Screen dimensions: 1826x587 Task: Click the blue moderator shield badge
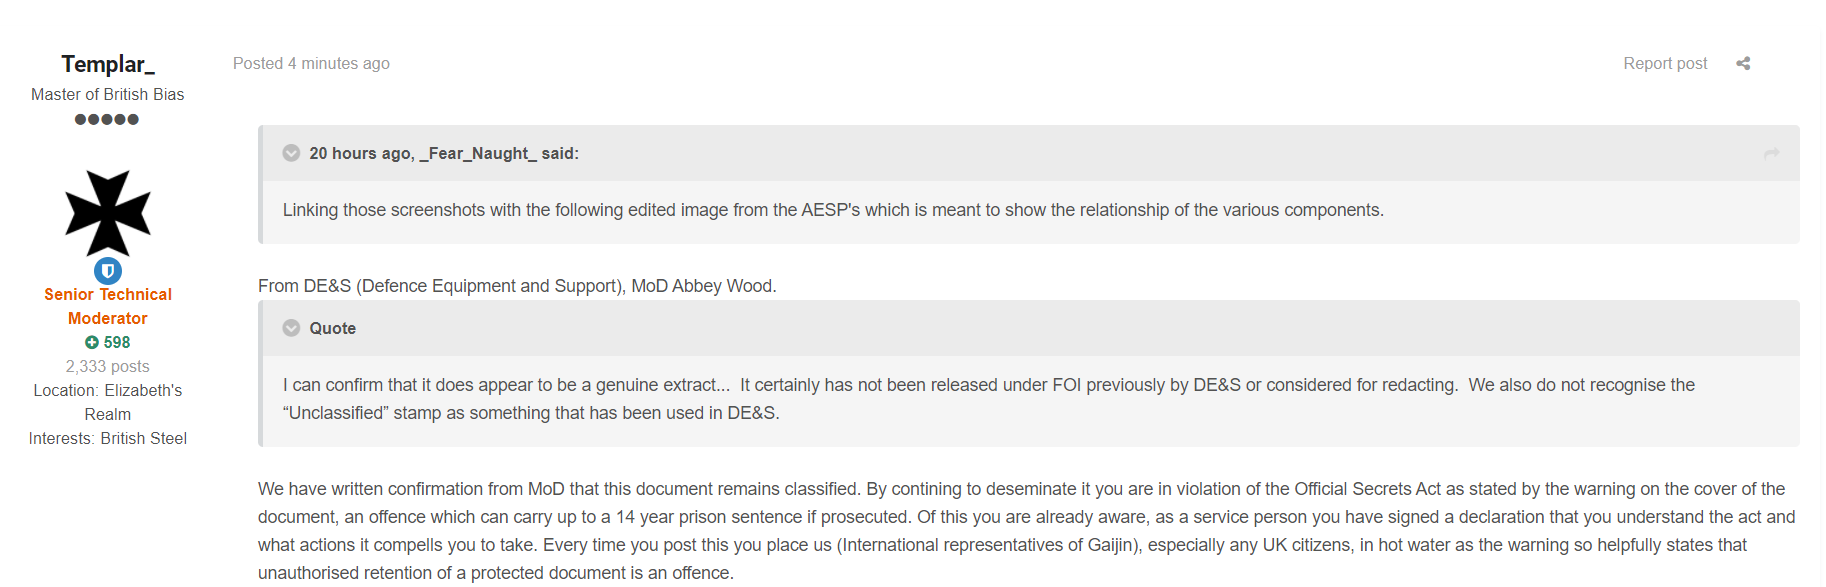(x=108, y=271)
